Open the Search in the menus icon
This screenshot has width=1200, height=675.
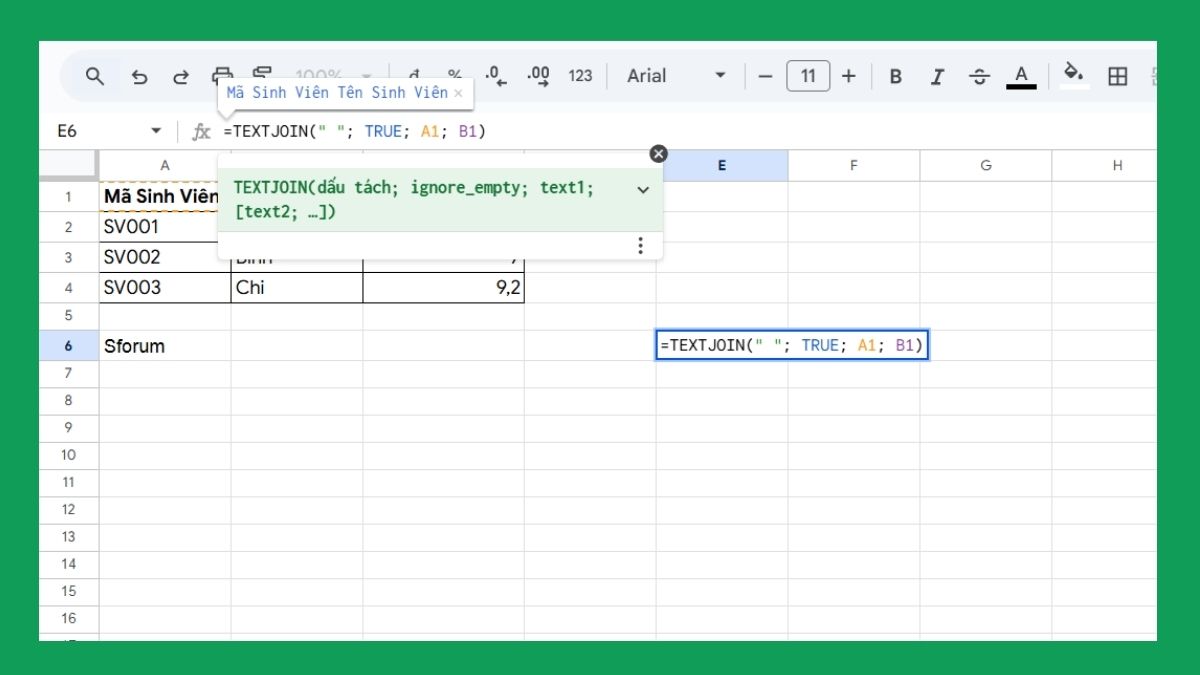coord(95,75)
